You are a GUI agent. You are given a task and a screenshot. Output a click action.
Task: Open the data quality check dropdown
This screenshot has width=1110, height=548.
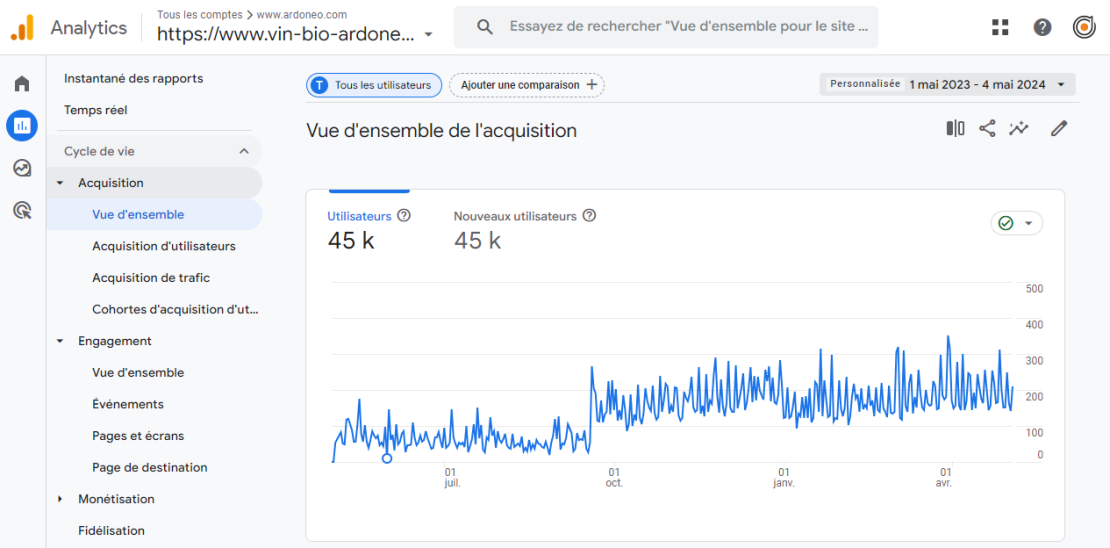pos(1016,223)
